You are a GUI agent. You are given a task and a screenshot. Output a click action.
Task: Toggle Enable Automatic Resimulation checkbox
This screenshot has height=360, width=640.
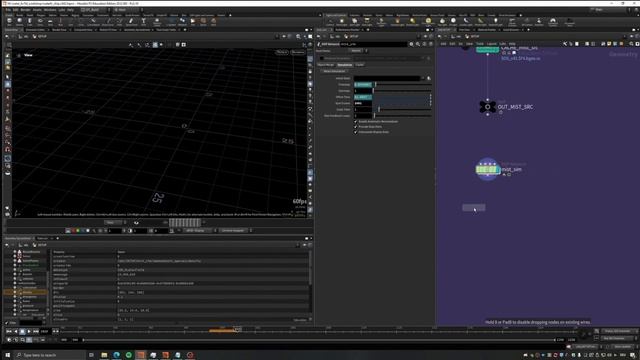(356, 122)
